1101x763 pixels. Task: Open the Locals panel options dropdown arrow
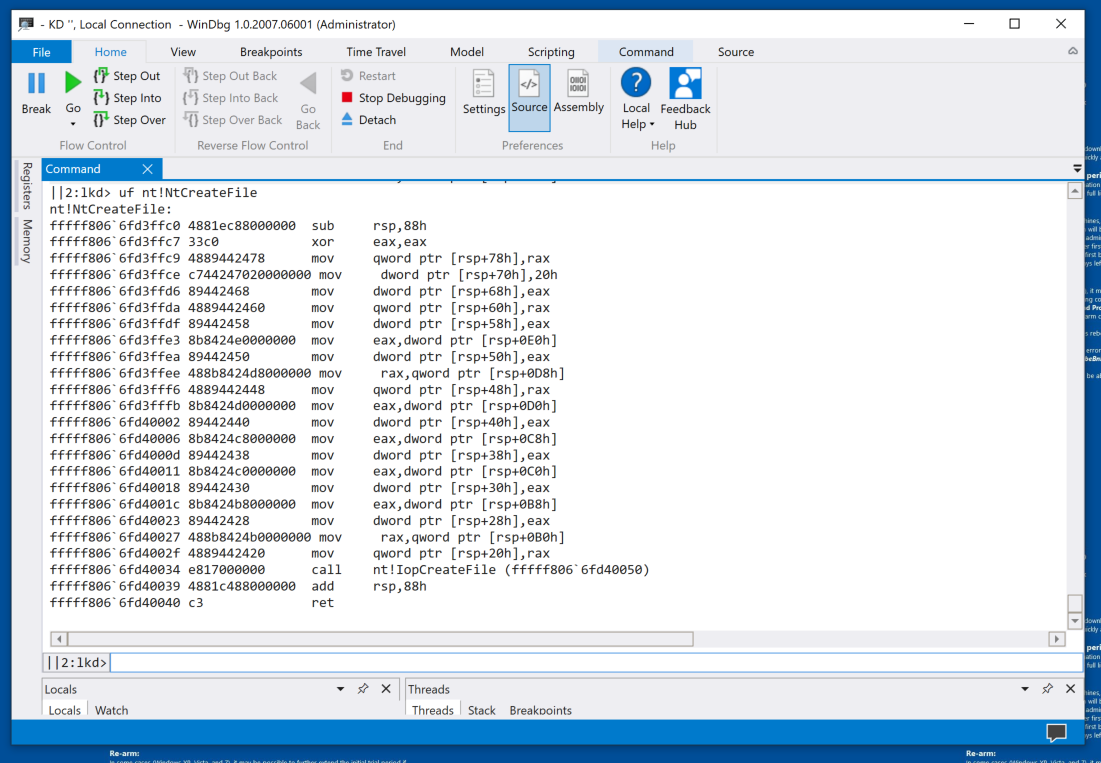click(x=341, y=689)
